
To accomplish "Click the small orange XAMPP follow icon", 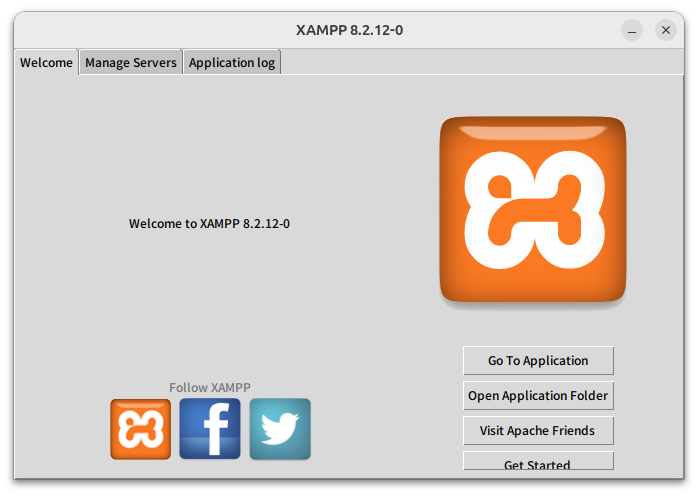I will 141,429.
